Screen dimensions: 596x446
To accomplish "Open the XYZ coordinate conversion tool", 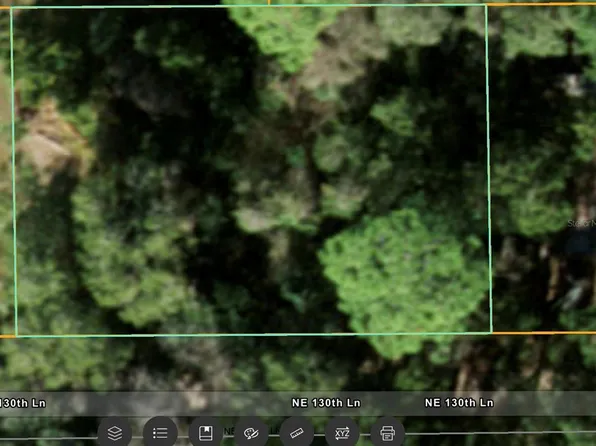I will pos(342,433).
